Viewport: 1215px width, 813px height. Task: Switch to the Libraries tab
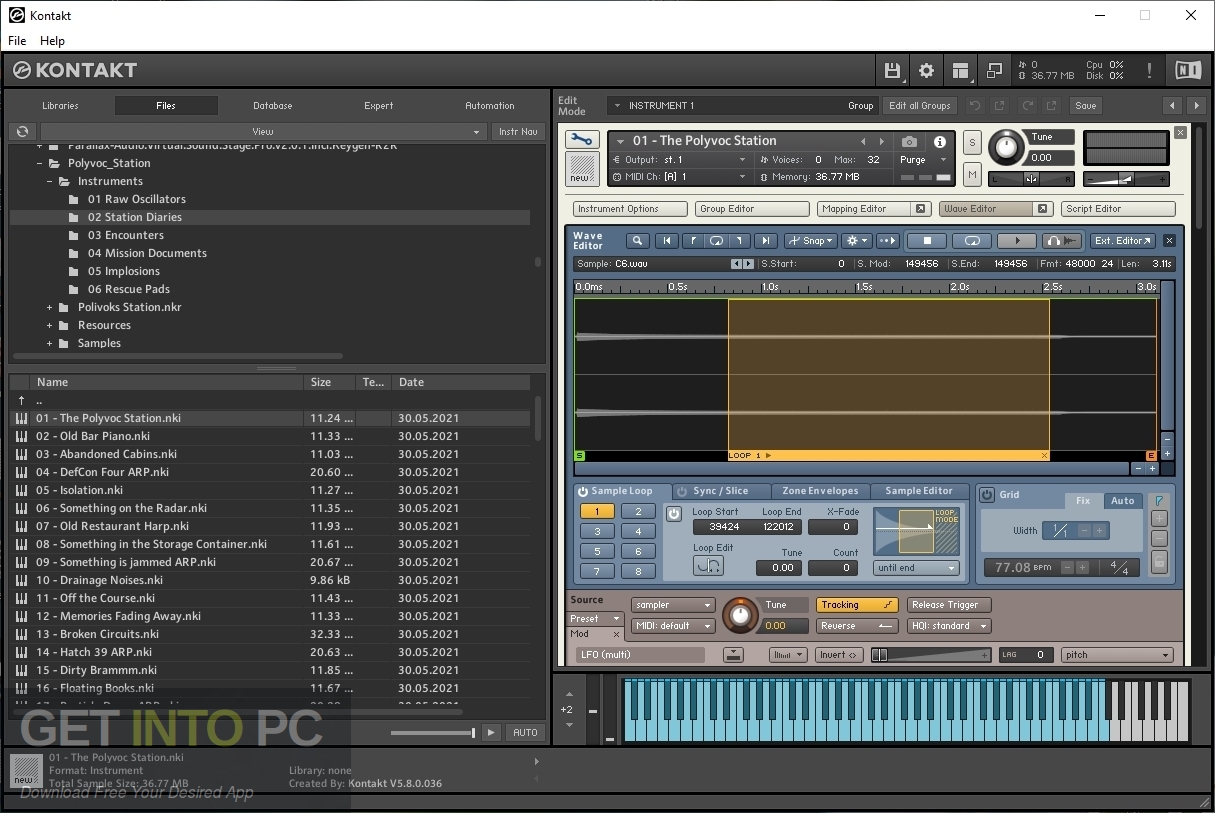click(x=60, y=105)
